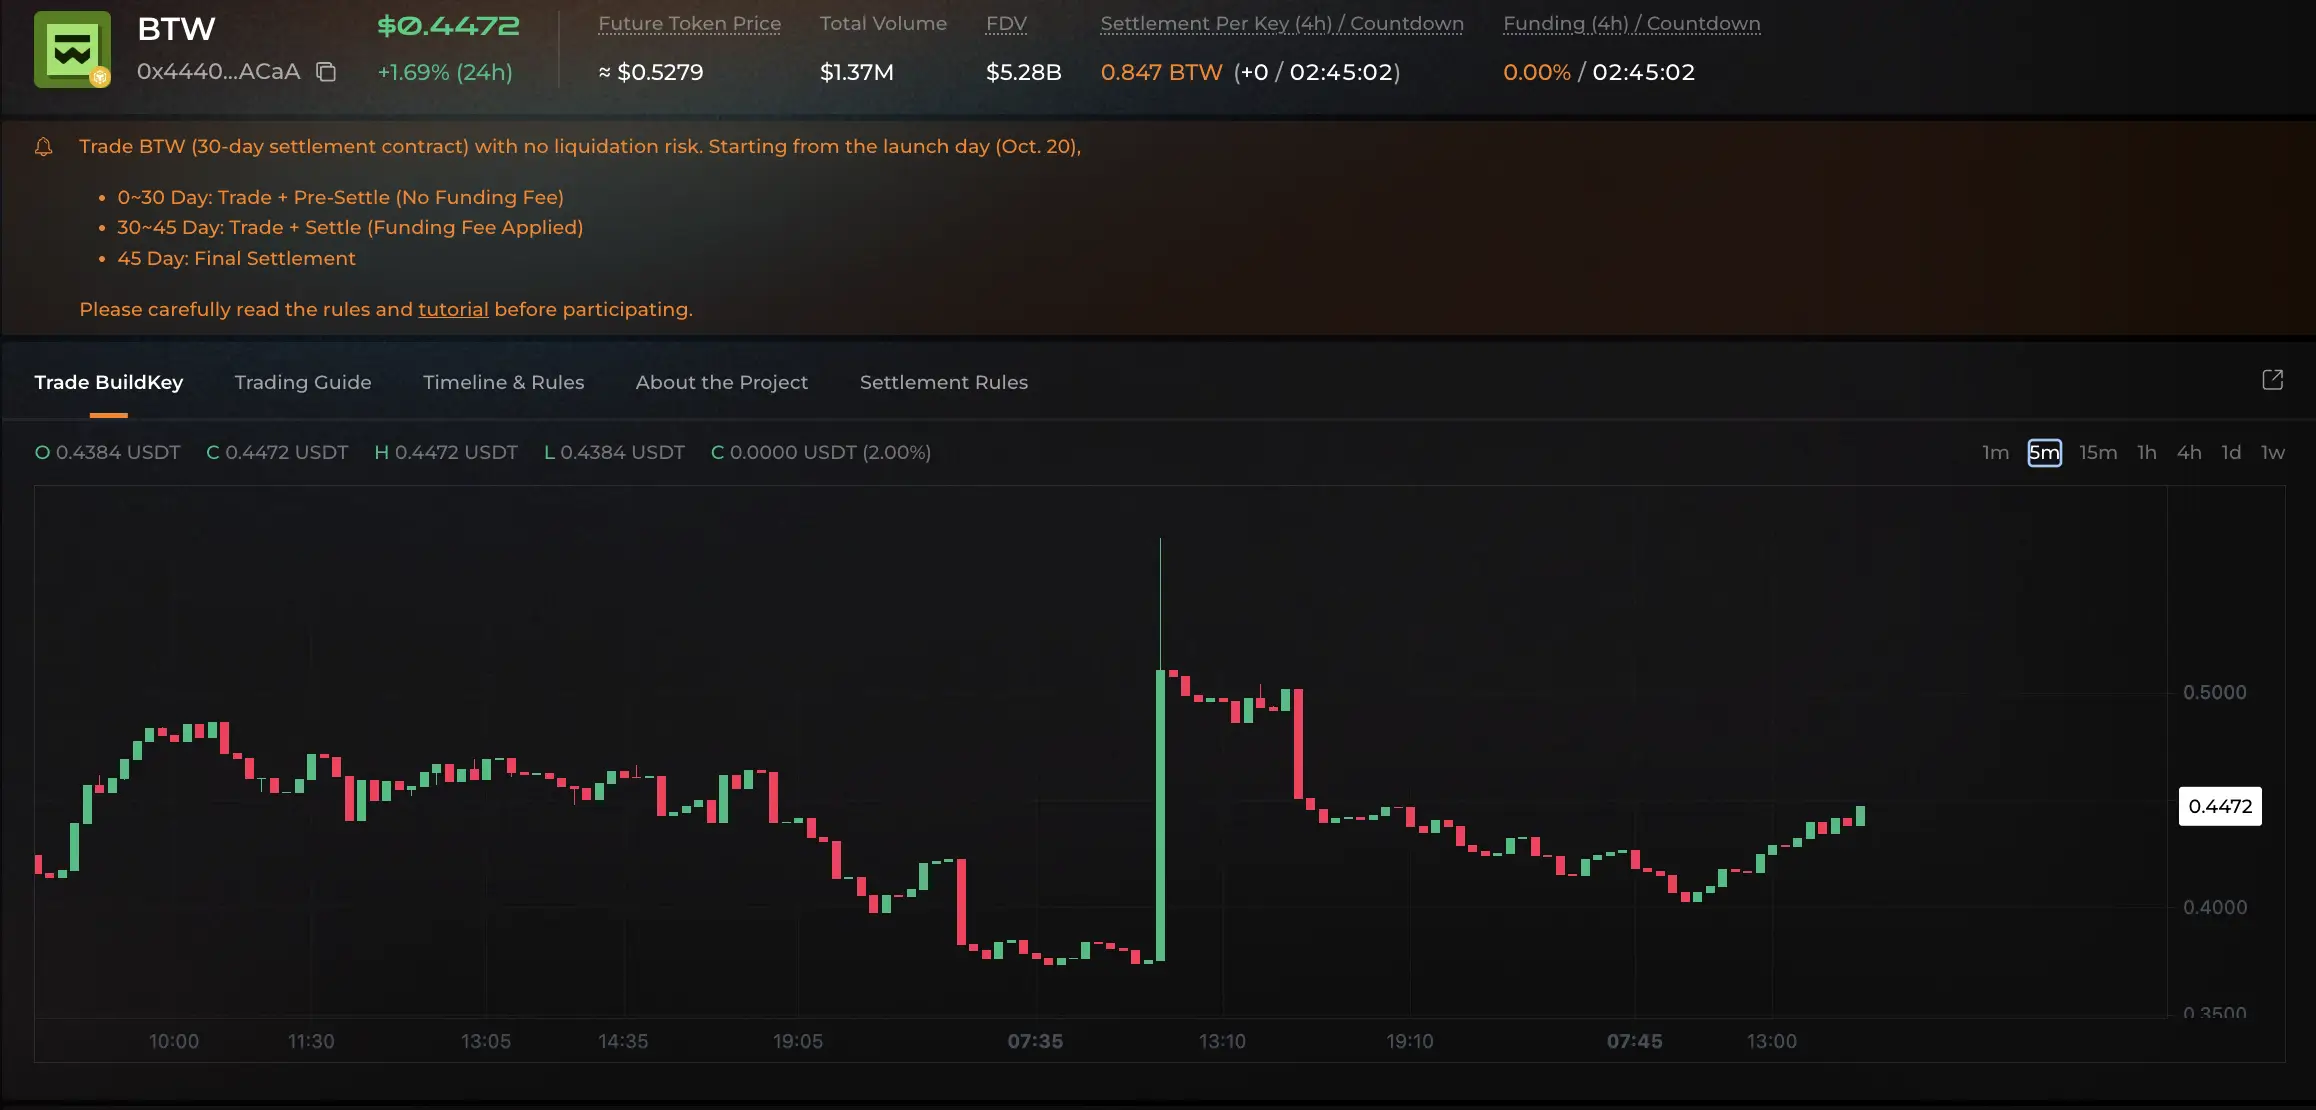Click the 0.847 BTW settlement value

pos(1162,72)
